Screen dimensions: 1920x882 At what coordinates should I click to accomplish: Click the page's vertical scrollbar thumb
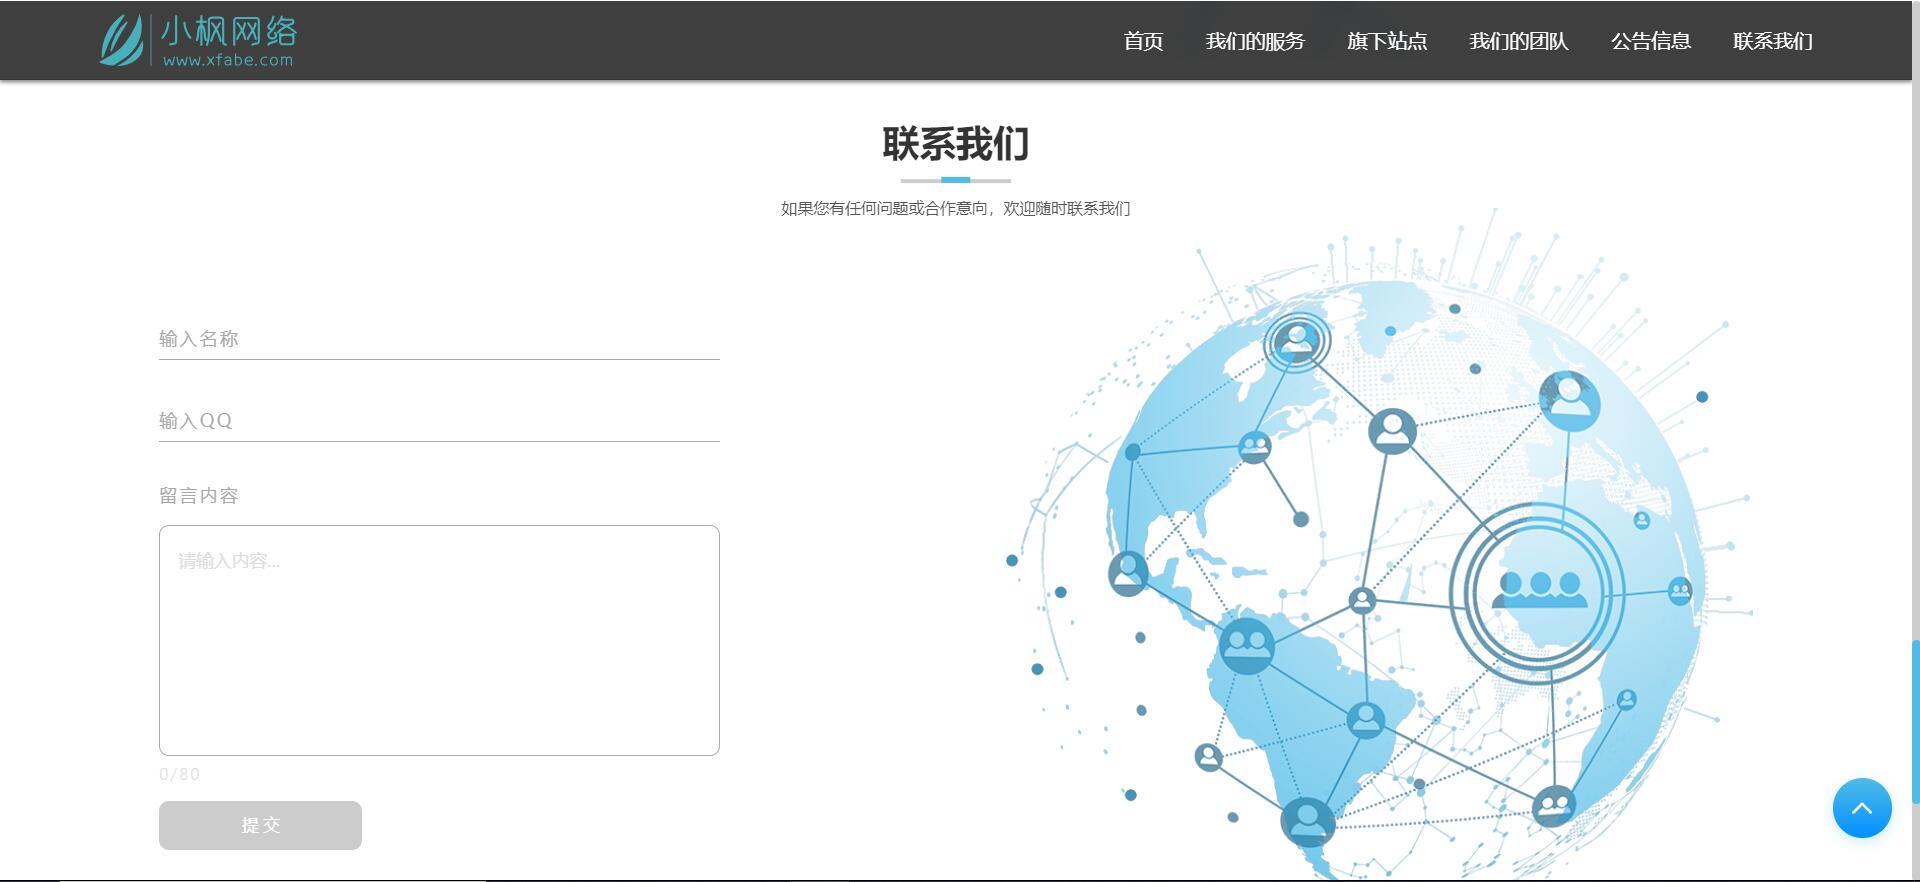(1915, 720)
